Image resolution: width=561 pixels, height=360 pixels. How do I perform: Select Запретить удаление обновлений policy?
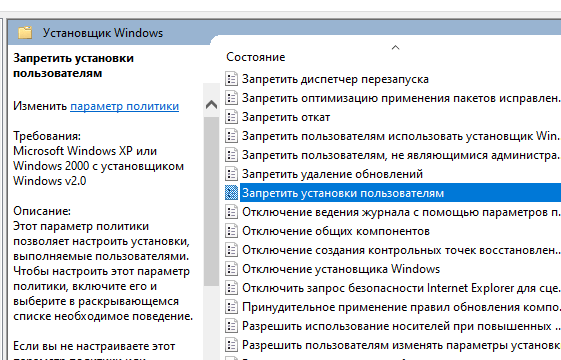332,174
